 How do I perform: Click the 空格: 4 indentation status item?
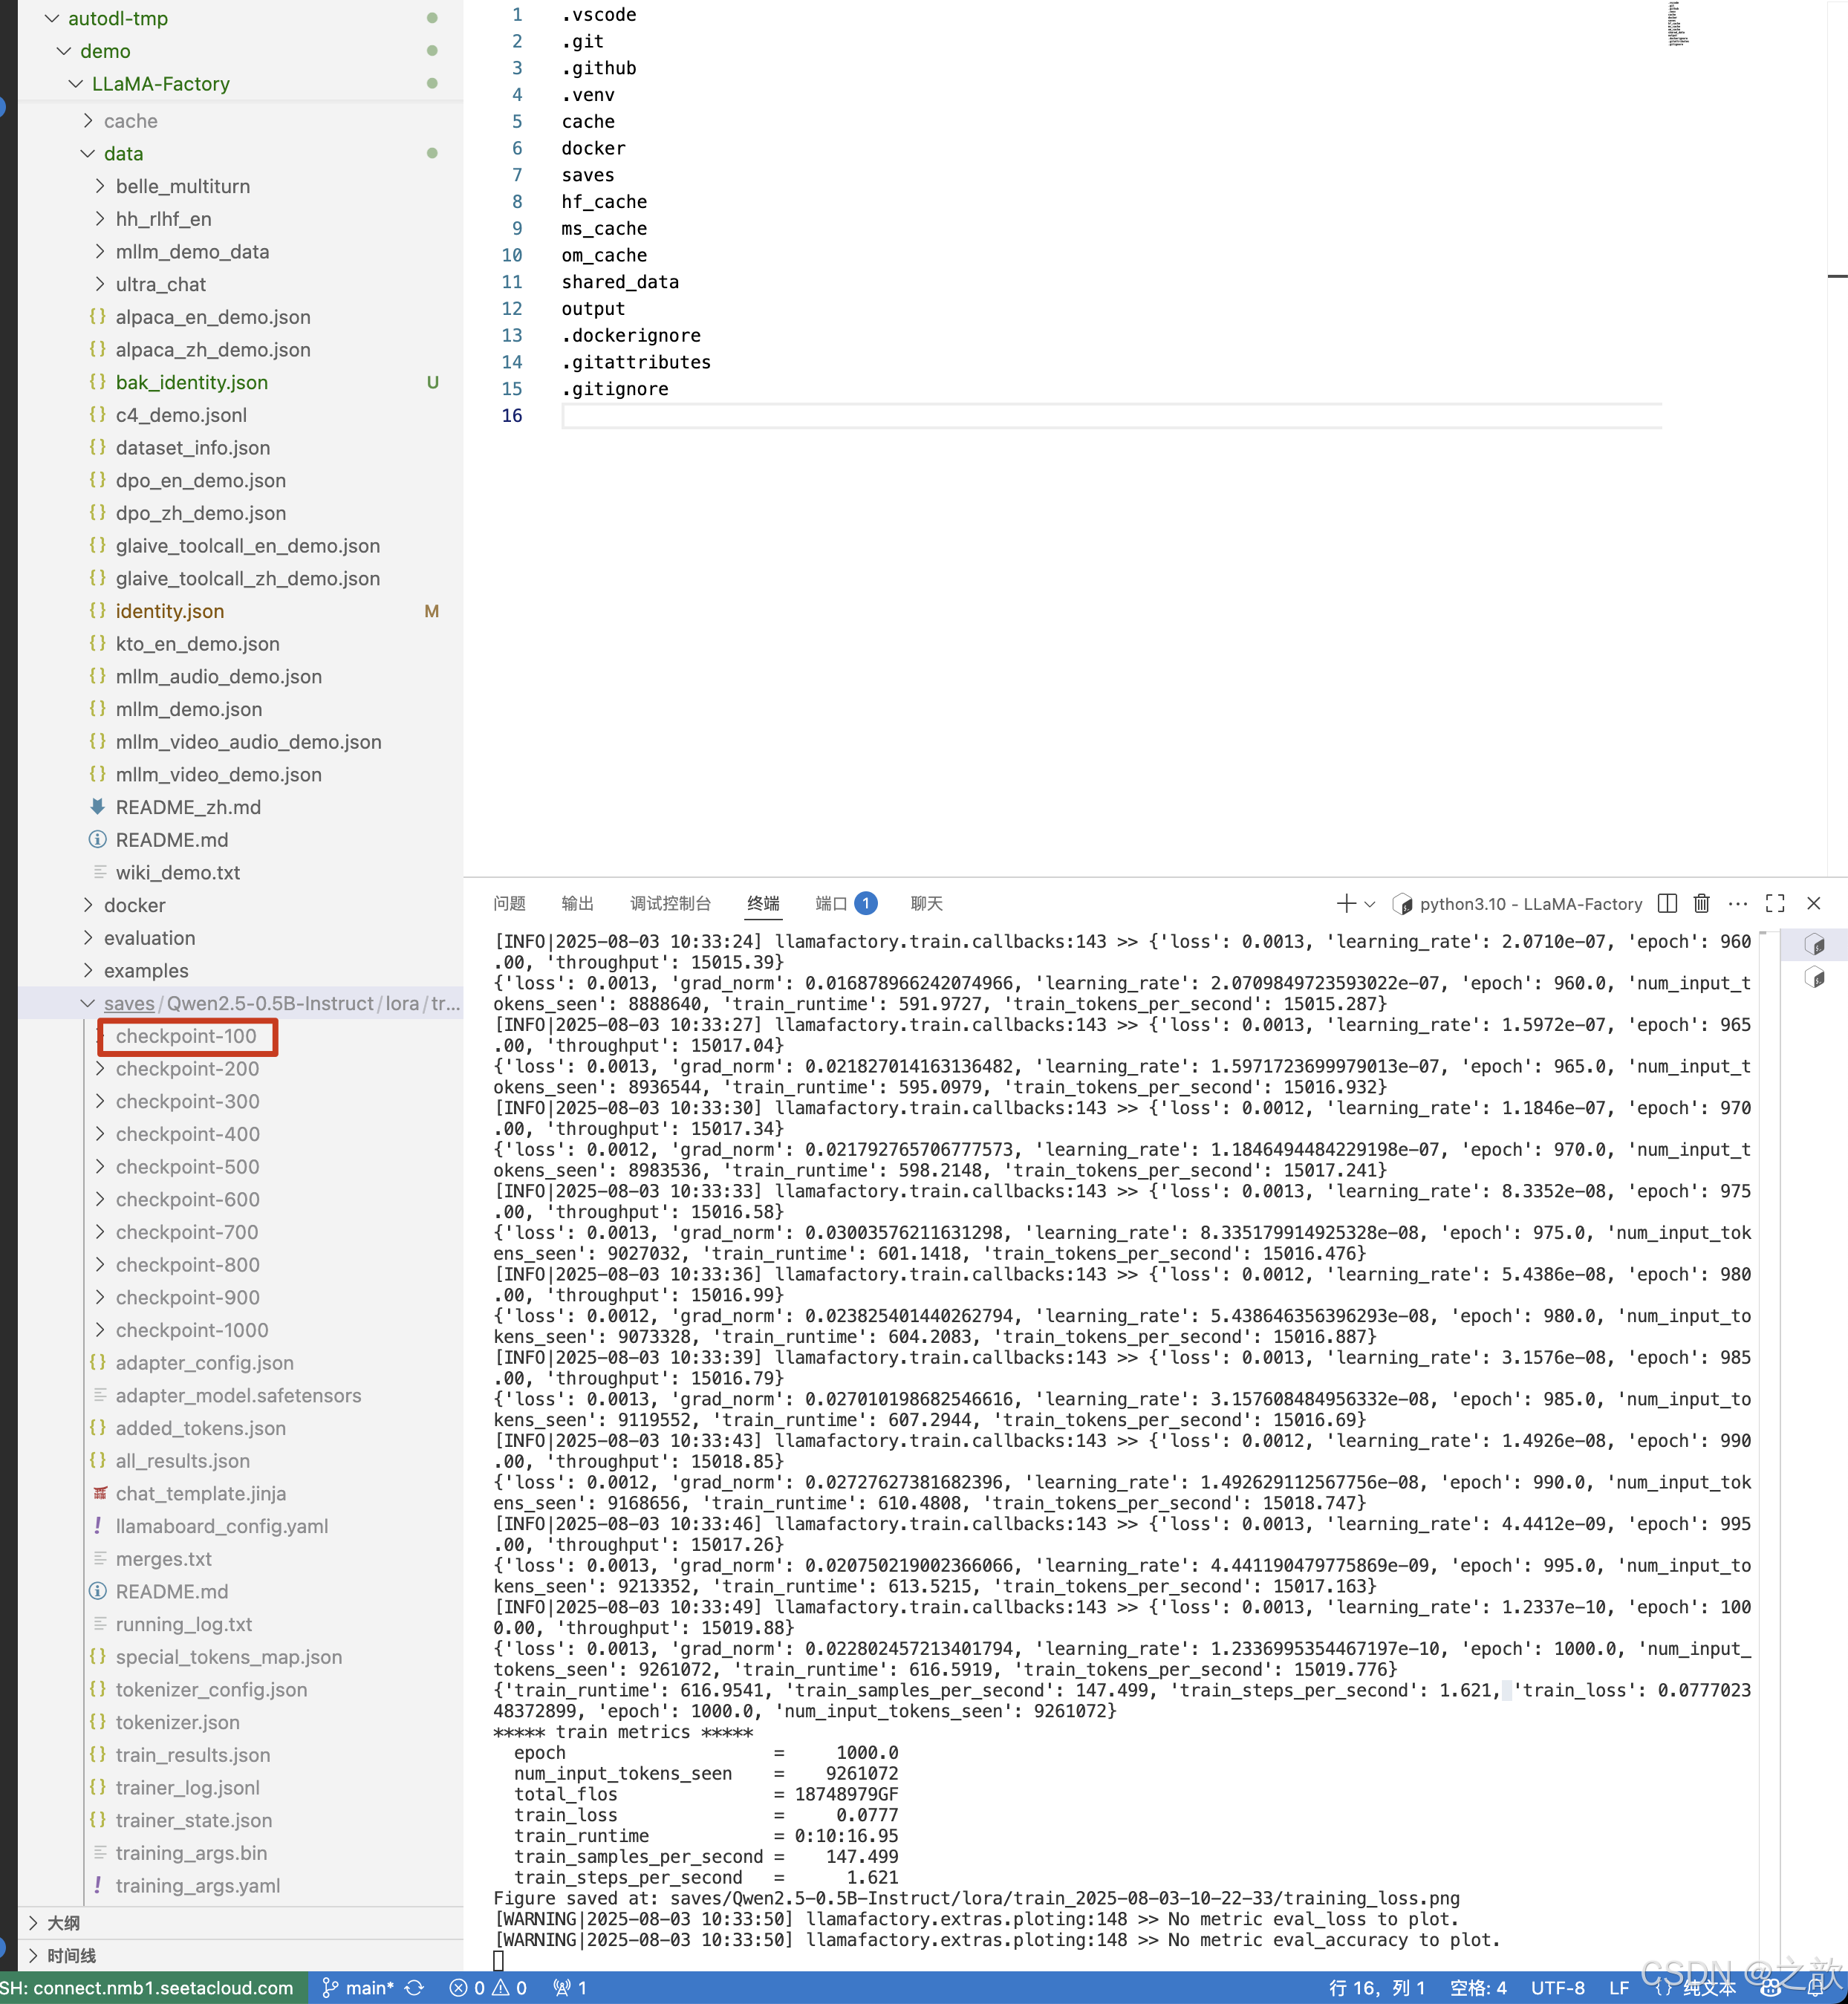pos(1478,1988)
